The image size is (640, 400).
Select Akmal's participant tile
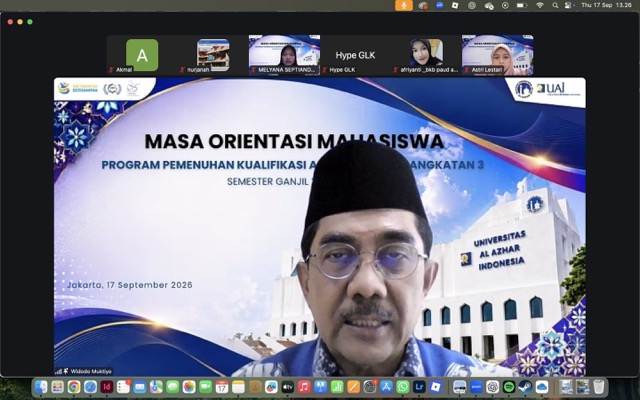click(142, 55)
